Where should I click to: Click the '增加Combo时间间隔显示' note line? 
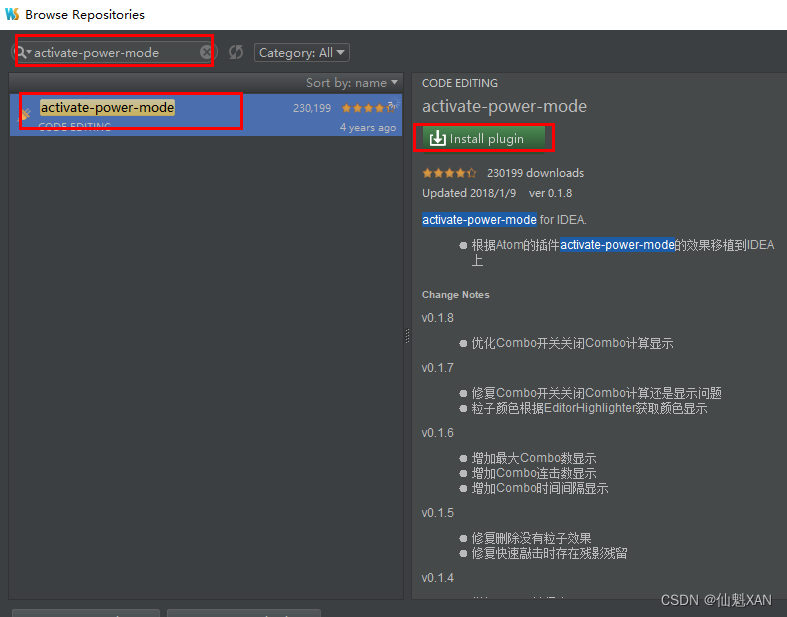tap(540, 488)
